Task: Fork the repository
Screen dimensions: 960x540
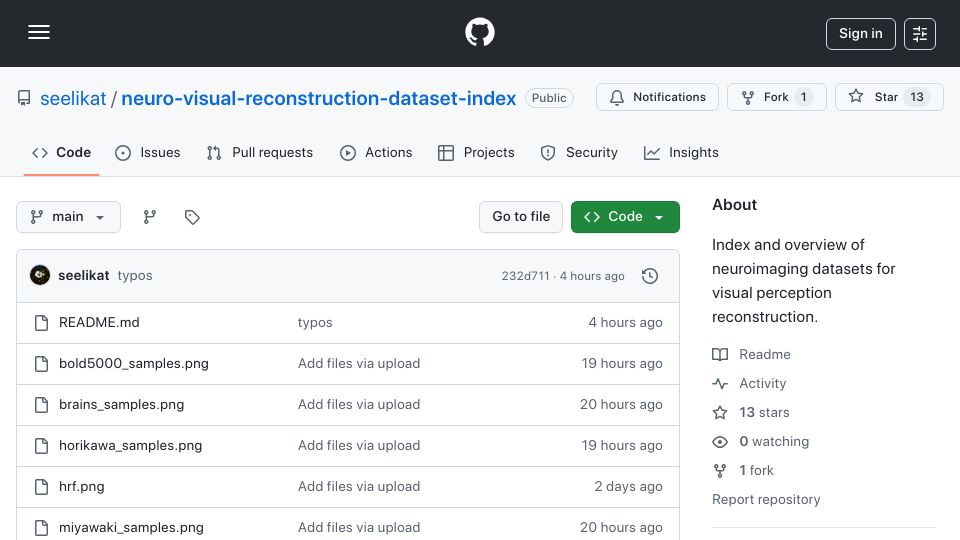Action: [776, 97]
